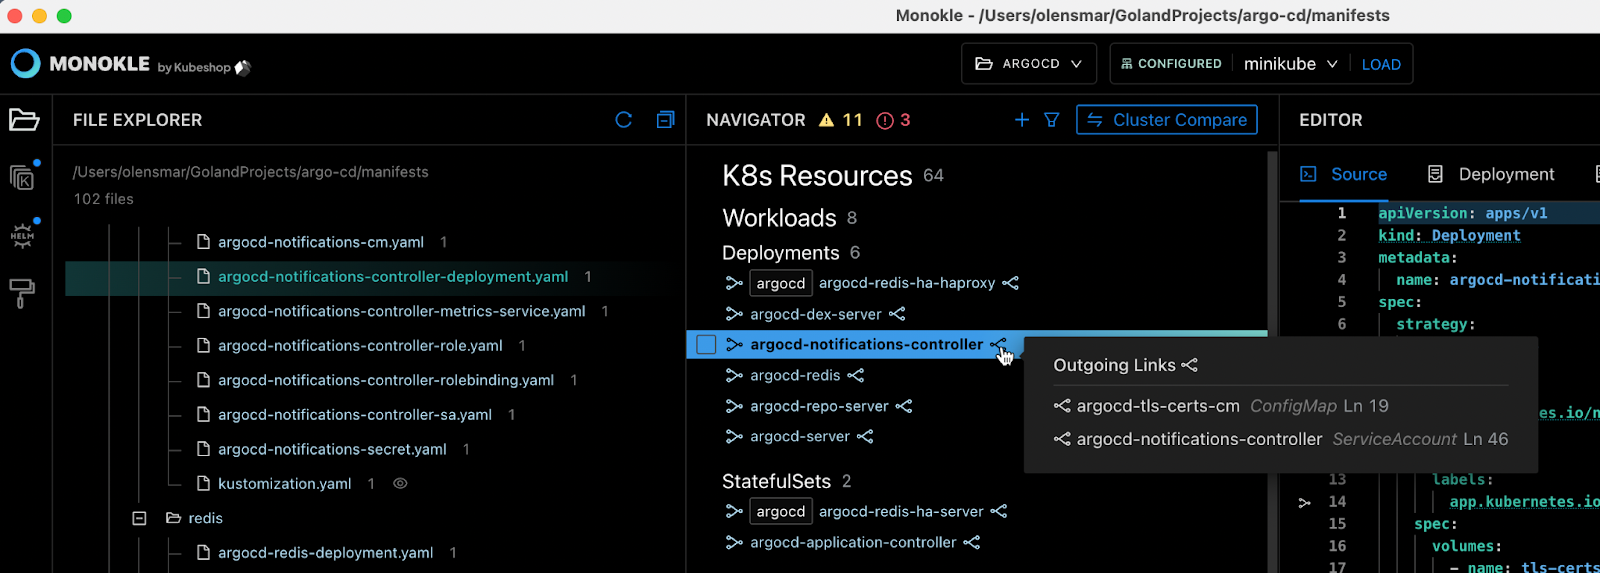
Task: Tick checkbox beside argocd-notifications-controller resource
Action: click(706, 344)
